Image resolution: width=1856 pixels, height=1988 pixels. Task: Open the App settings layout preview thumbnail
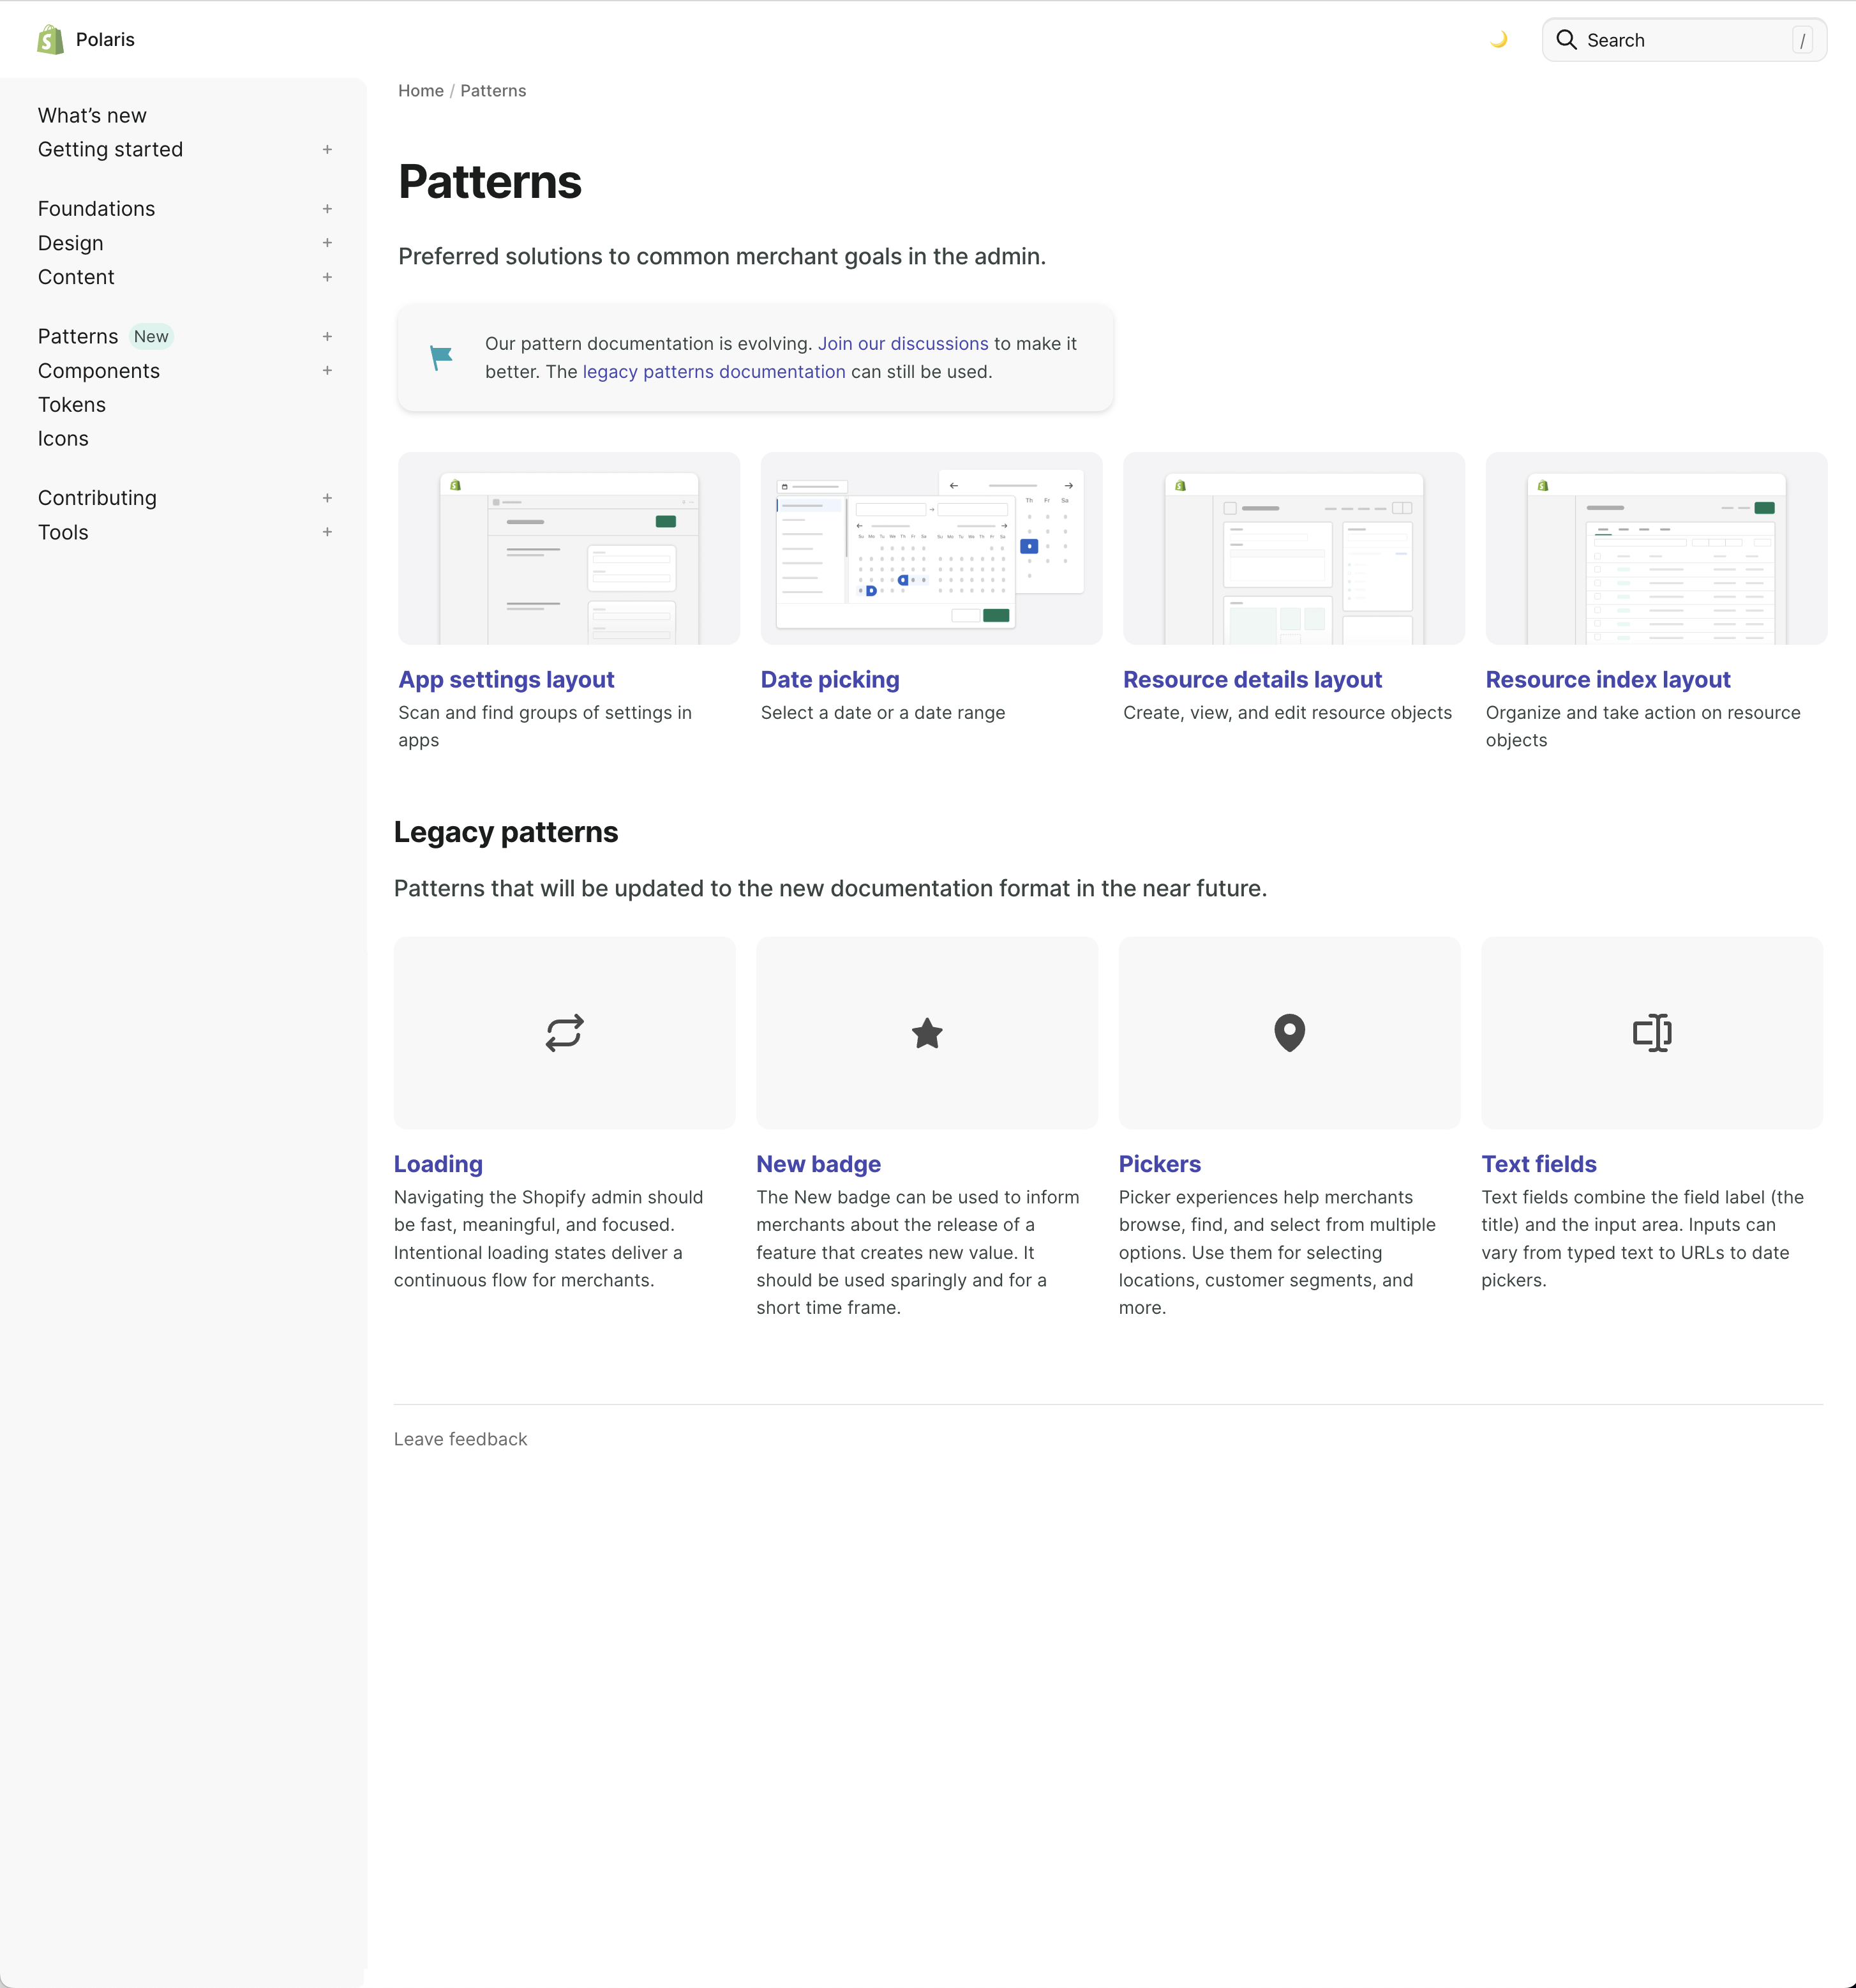point(568,548)
